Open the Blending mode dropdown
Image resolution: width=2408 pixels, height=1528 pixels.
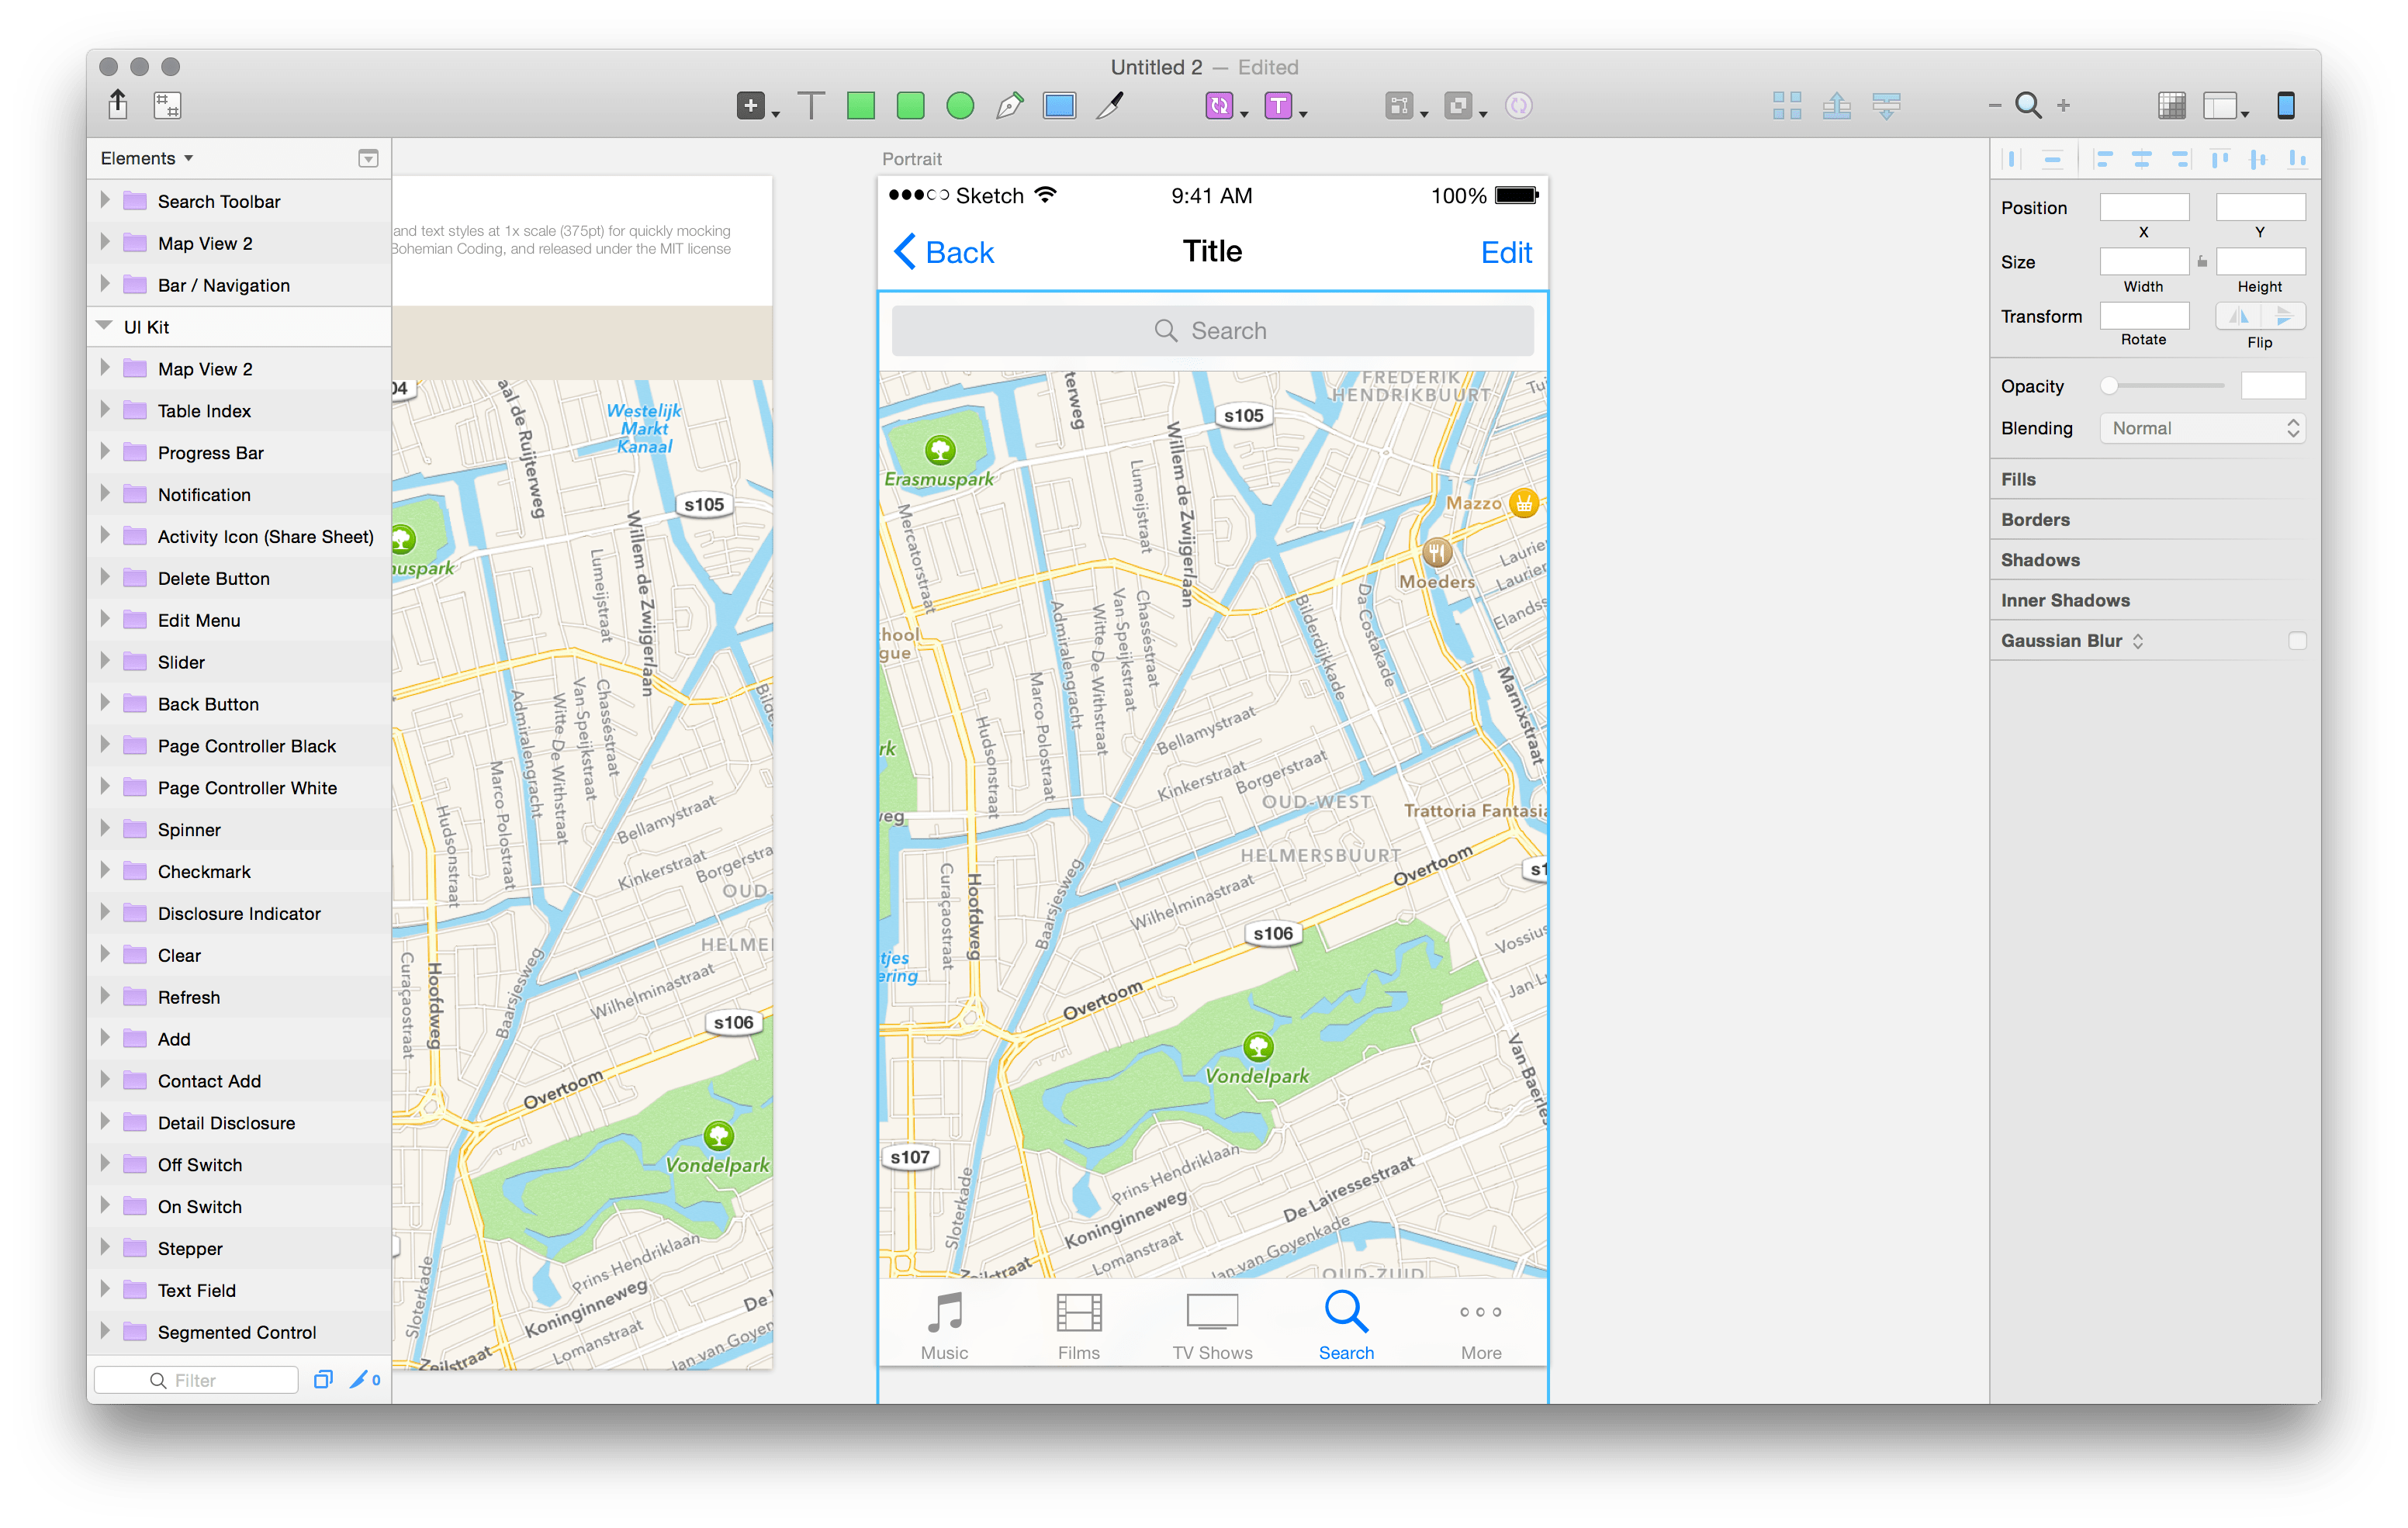point(2202,428)
